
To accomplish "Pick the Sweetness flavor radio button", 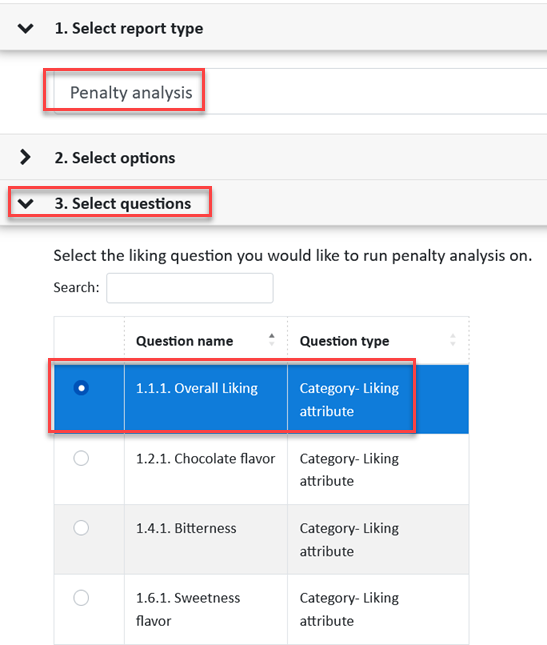I will 81,597.
